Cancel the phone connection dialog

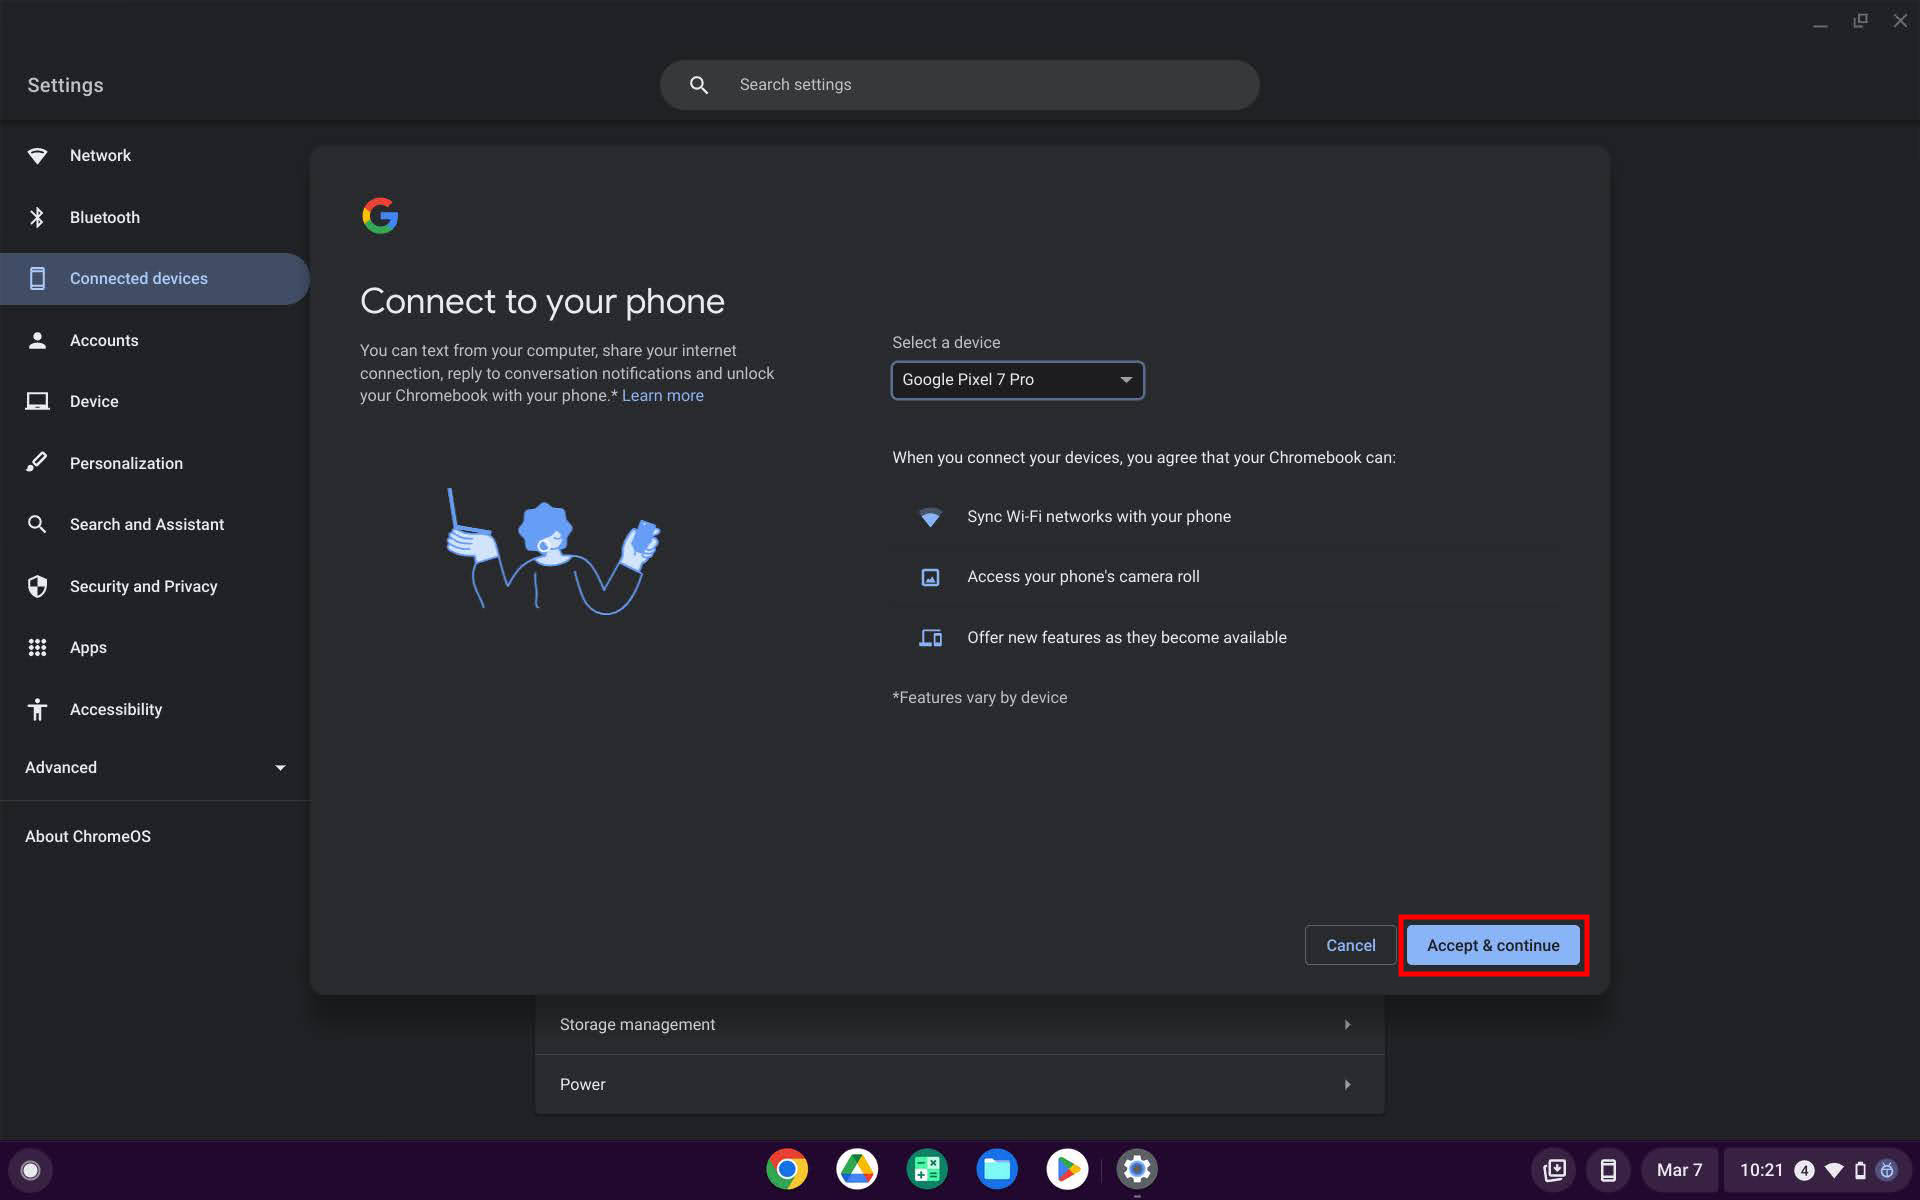(1350, 945)
